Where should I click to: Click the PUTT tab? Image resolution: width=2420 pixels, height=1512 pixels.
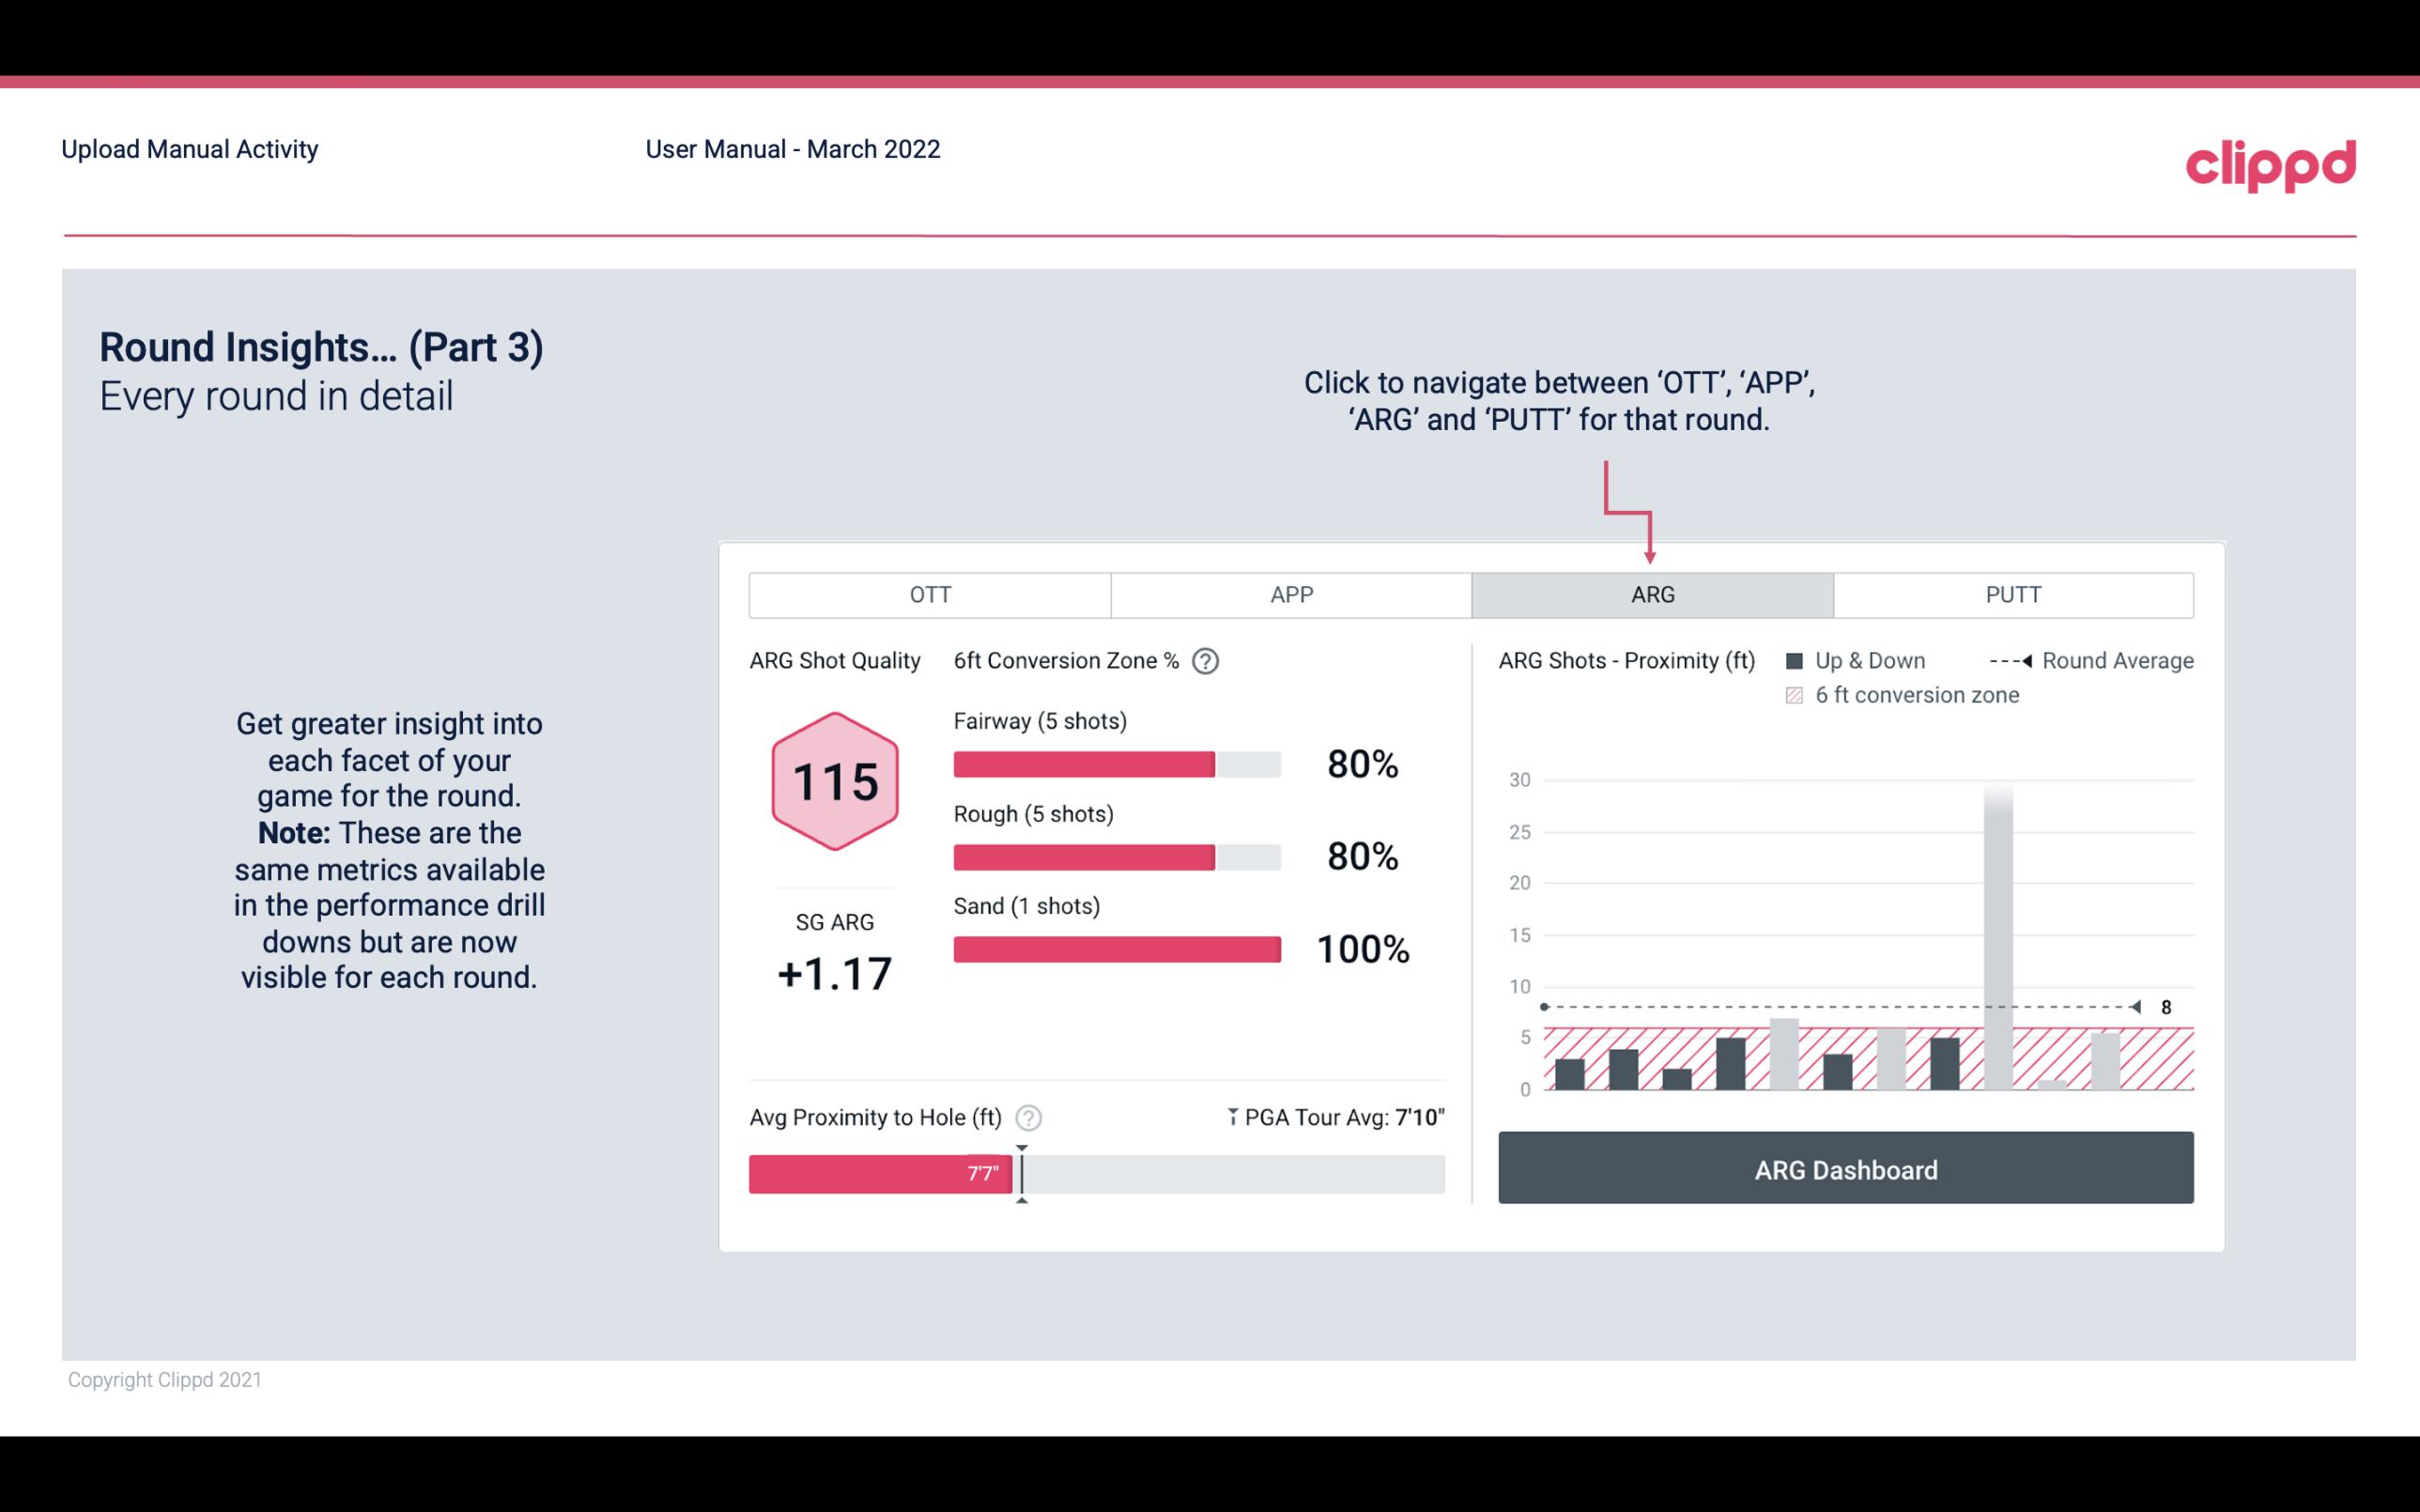[2011, 595]
